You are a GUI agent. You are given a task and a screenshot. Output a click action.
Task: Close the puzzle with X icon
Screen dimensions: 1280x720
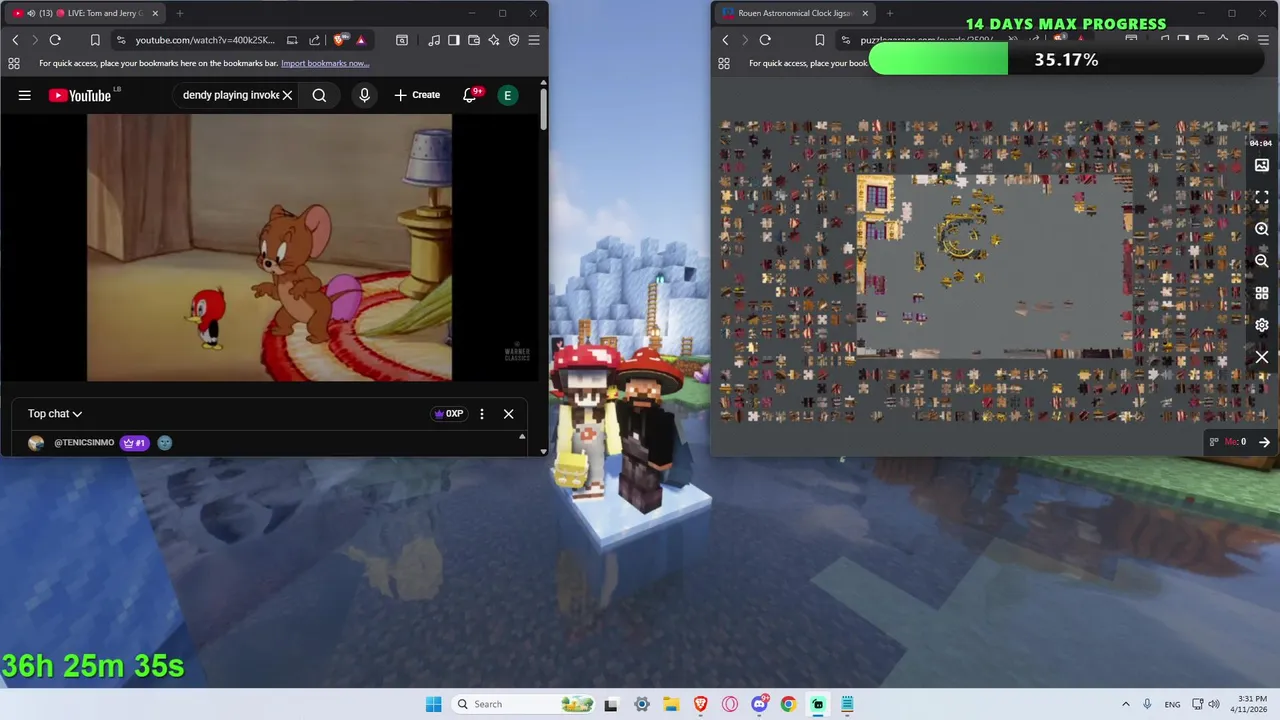point(1262,357)
